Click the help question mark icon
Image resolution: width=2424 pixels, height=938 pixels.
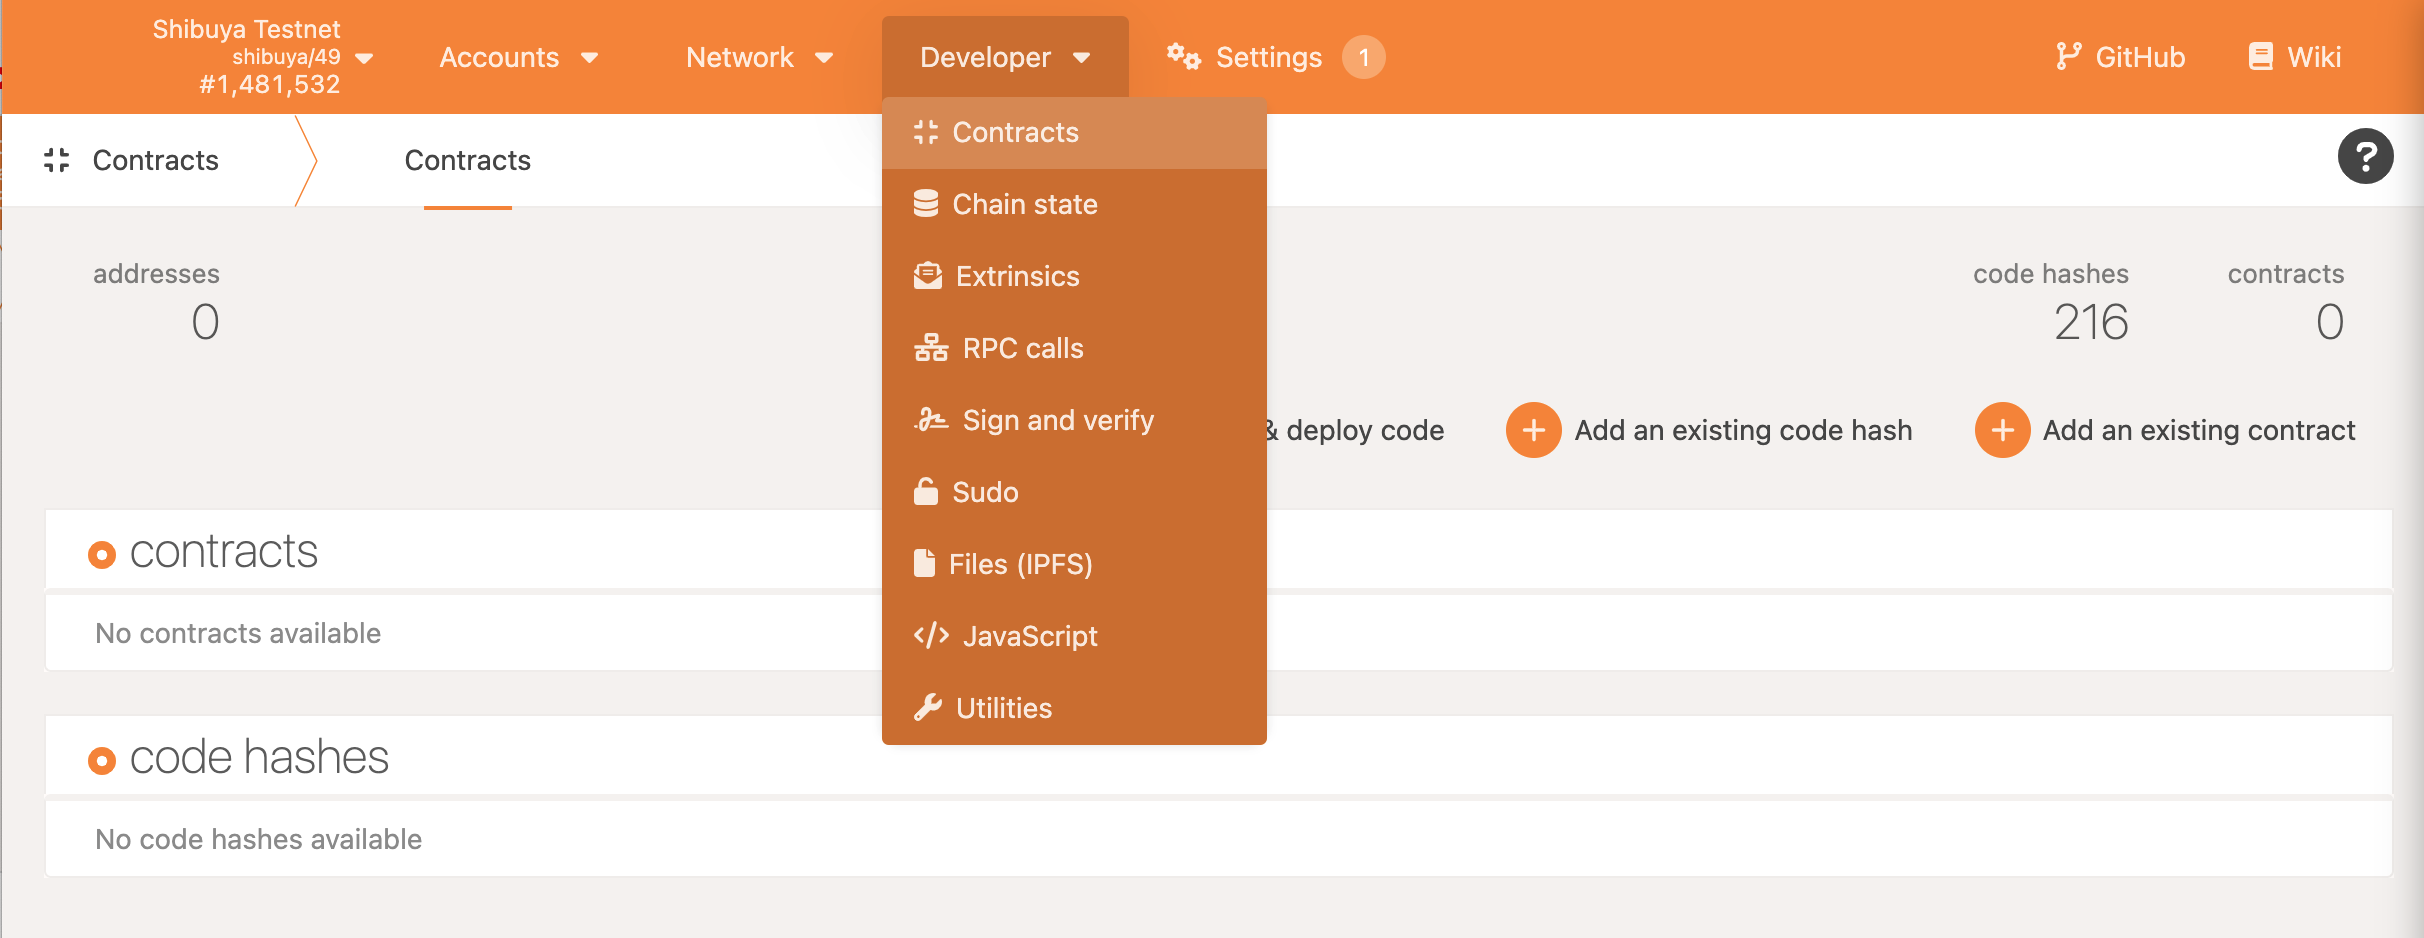pos(2365,157)
